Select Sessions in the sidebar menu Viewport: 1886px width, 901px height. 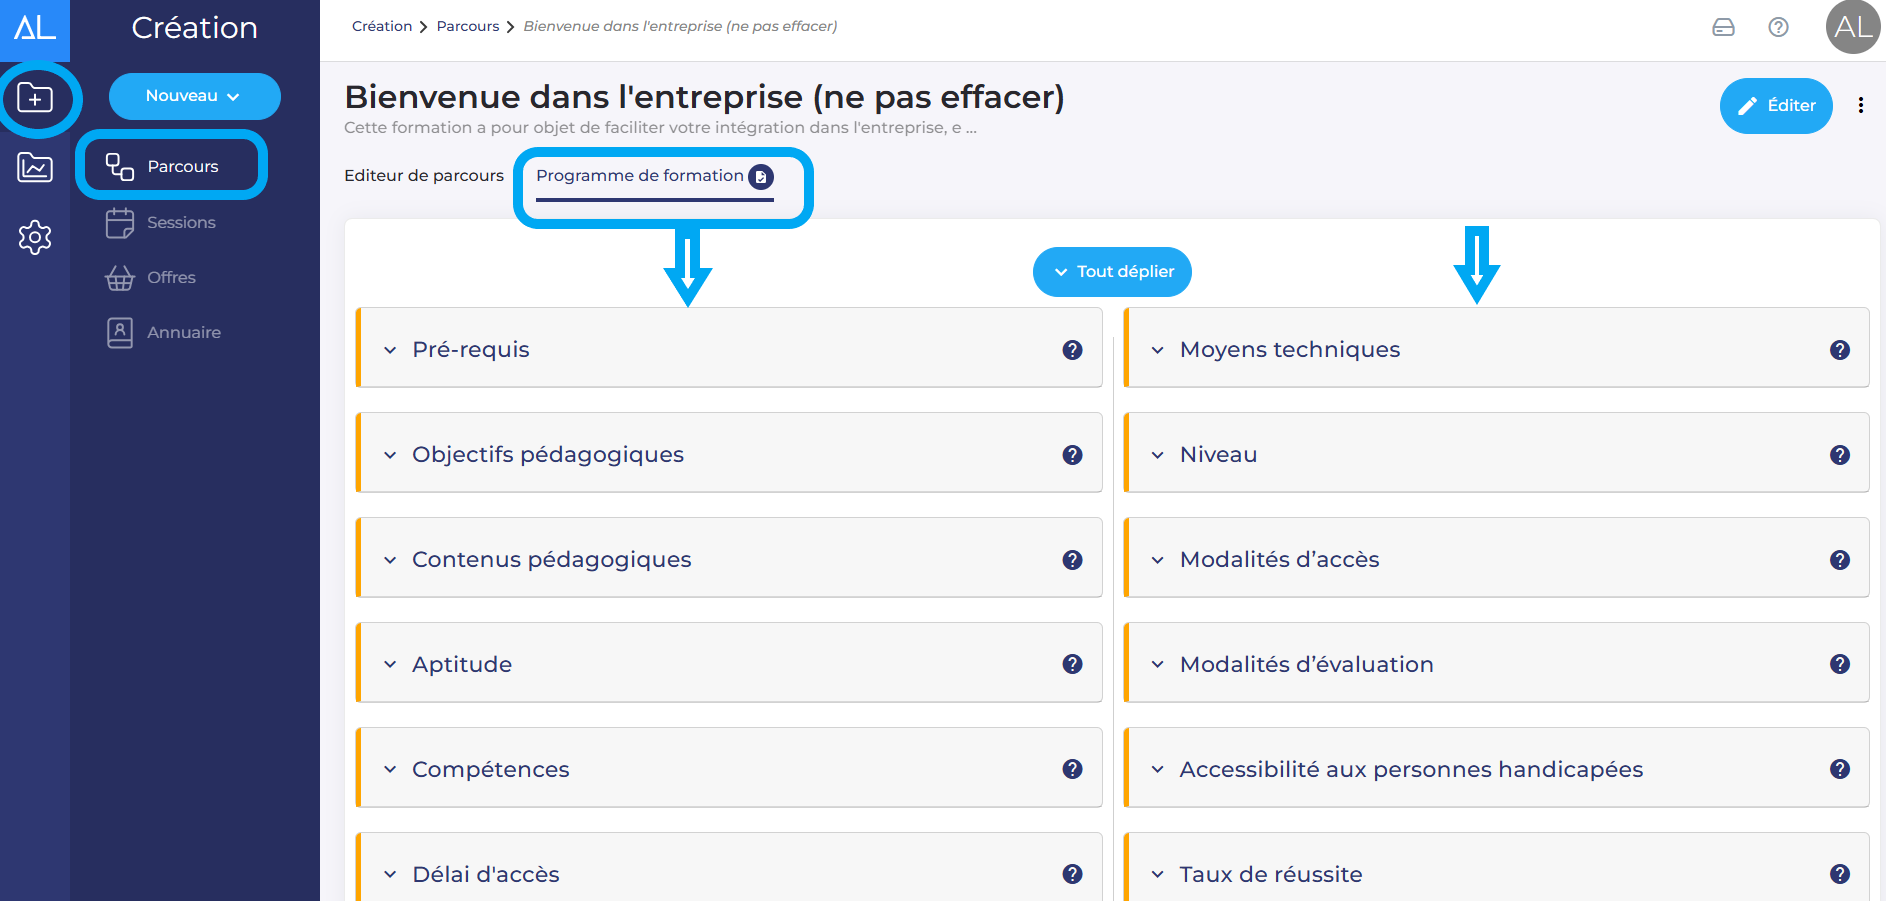coord(181,222)
